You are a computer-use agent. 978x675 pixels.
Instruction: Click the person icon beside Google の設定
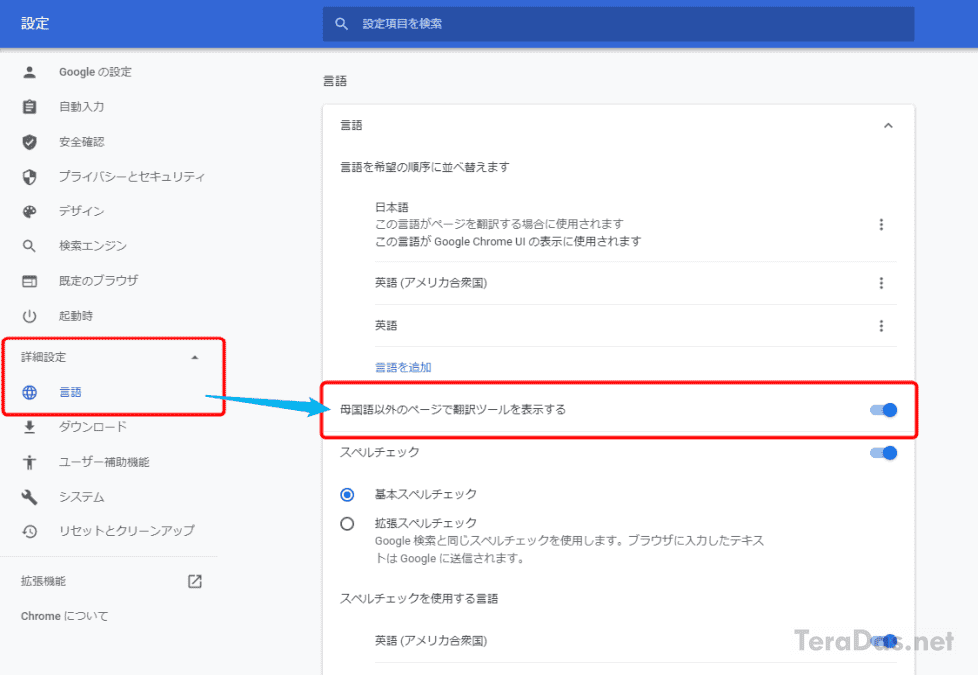(x=29, y=72)
